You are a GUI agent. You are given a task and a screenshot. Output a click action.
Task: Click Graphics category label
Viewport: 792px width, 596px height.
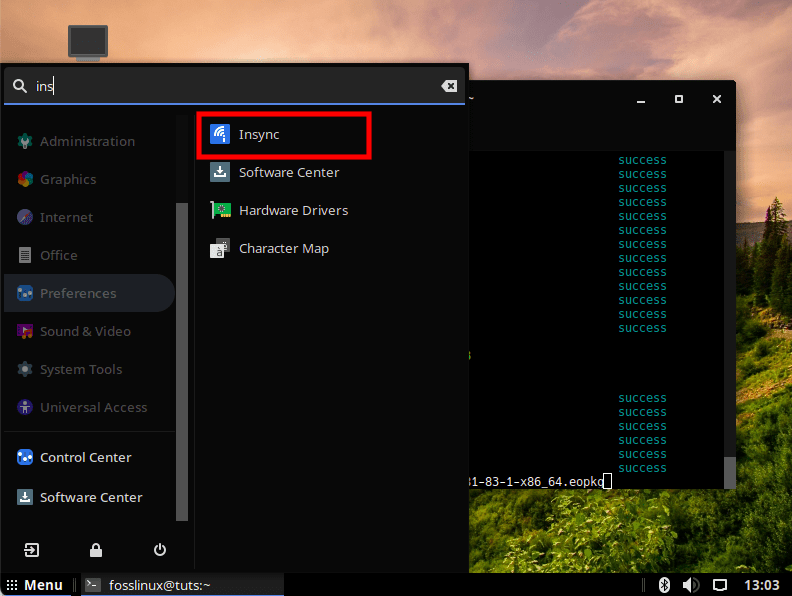[68, 179]
